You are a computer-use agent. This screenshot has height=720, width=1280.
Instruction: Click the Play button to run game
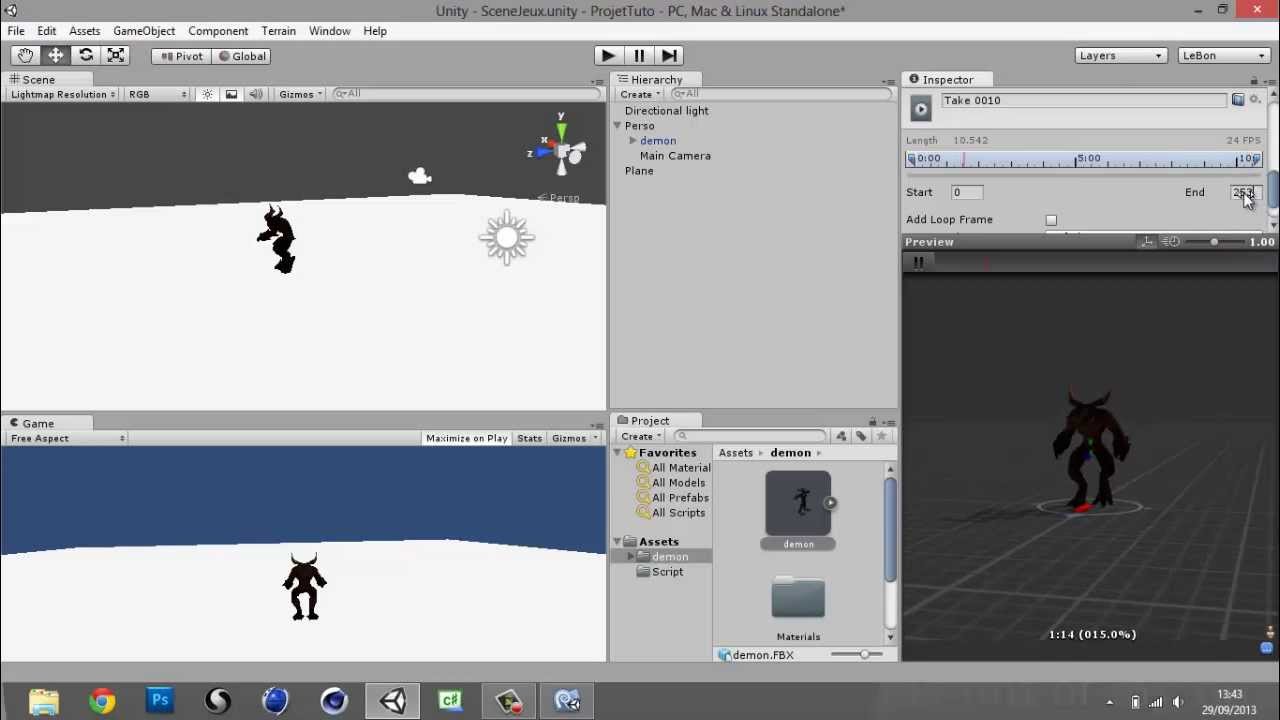click(x=608, y=56)
